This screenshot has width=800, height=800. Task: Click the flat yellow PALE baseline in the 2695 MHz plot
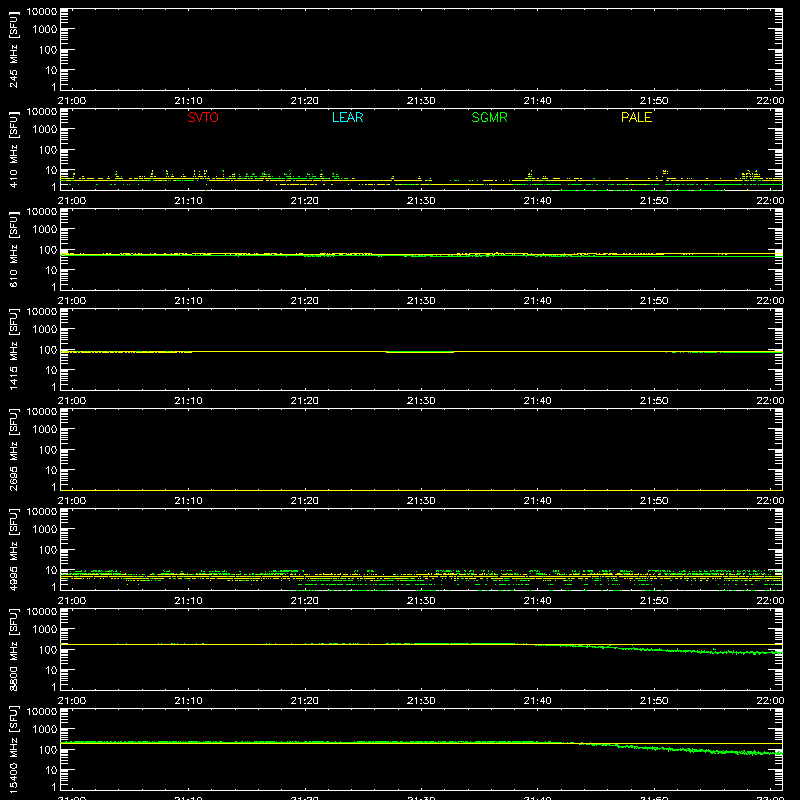pos(421,490)
